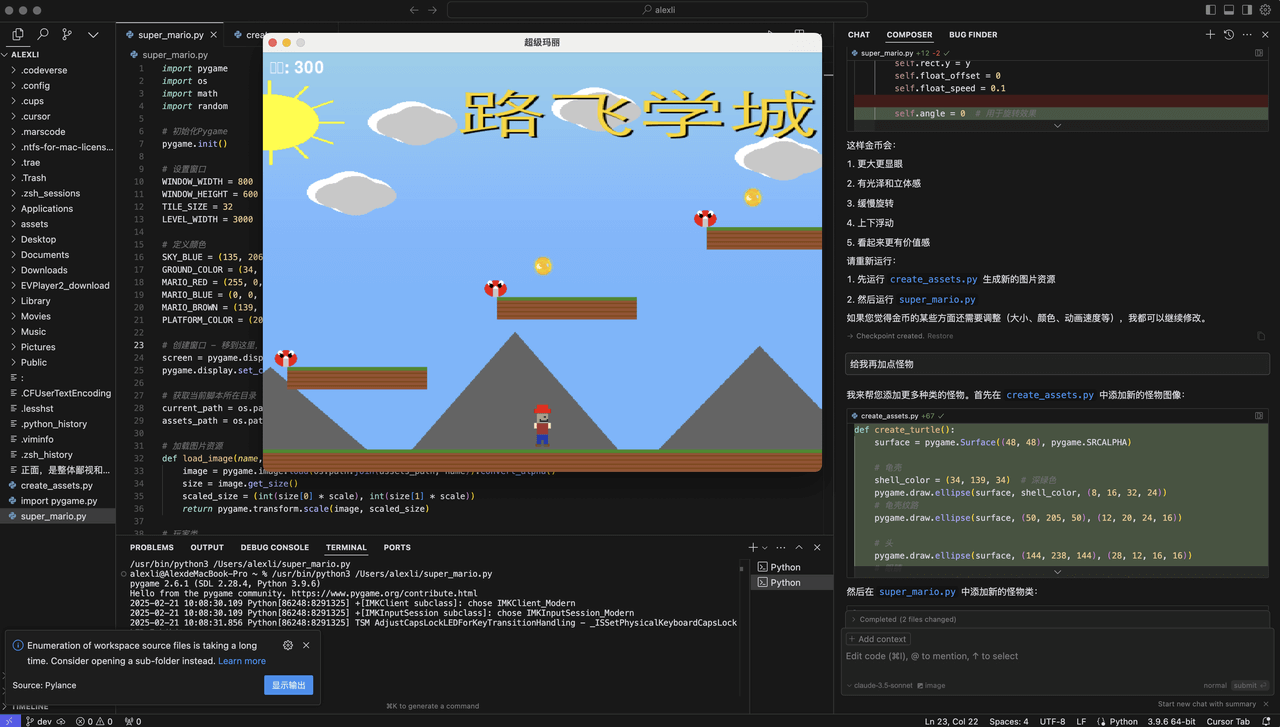Open composer more actions ellipsis
The width and height of the screenshot is (1280, 727).
coord(1247,35)
